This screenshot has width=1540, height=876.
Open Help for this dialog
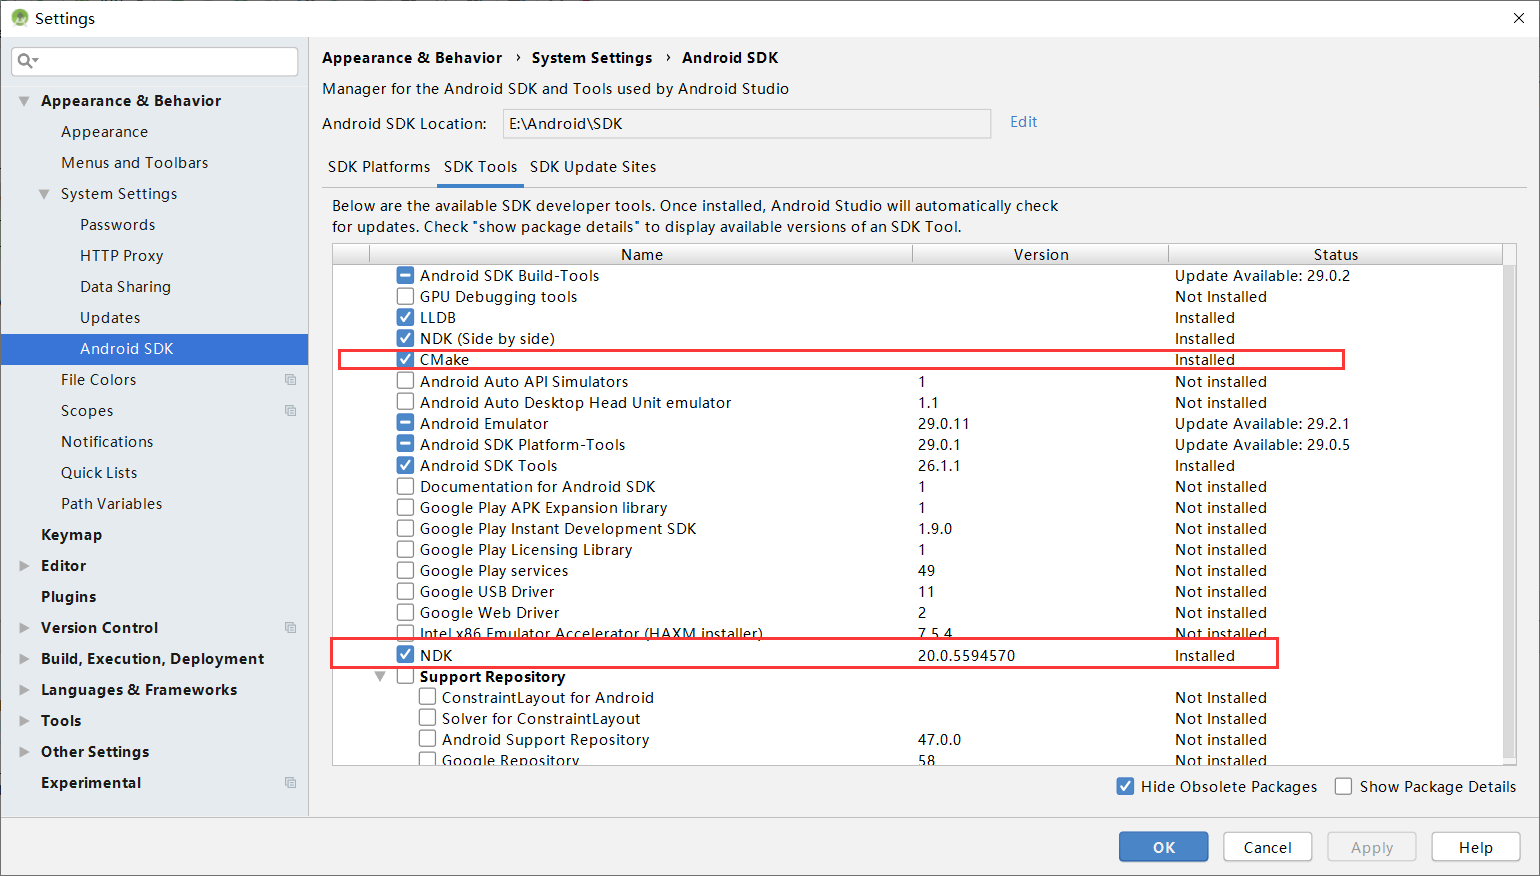(1475, 847)
